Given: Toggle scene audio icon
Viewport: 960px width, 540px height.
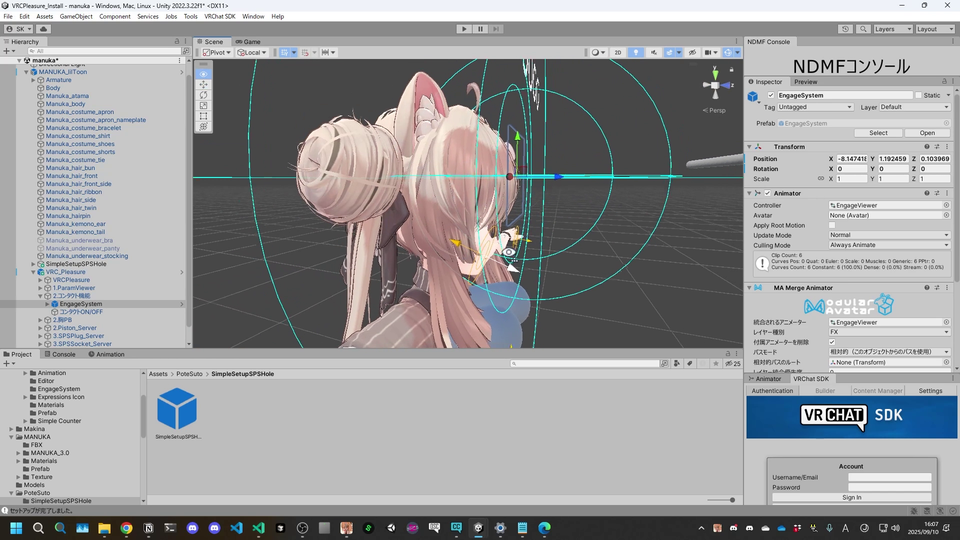Looking at the screenshot, I should [653, 53].
